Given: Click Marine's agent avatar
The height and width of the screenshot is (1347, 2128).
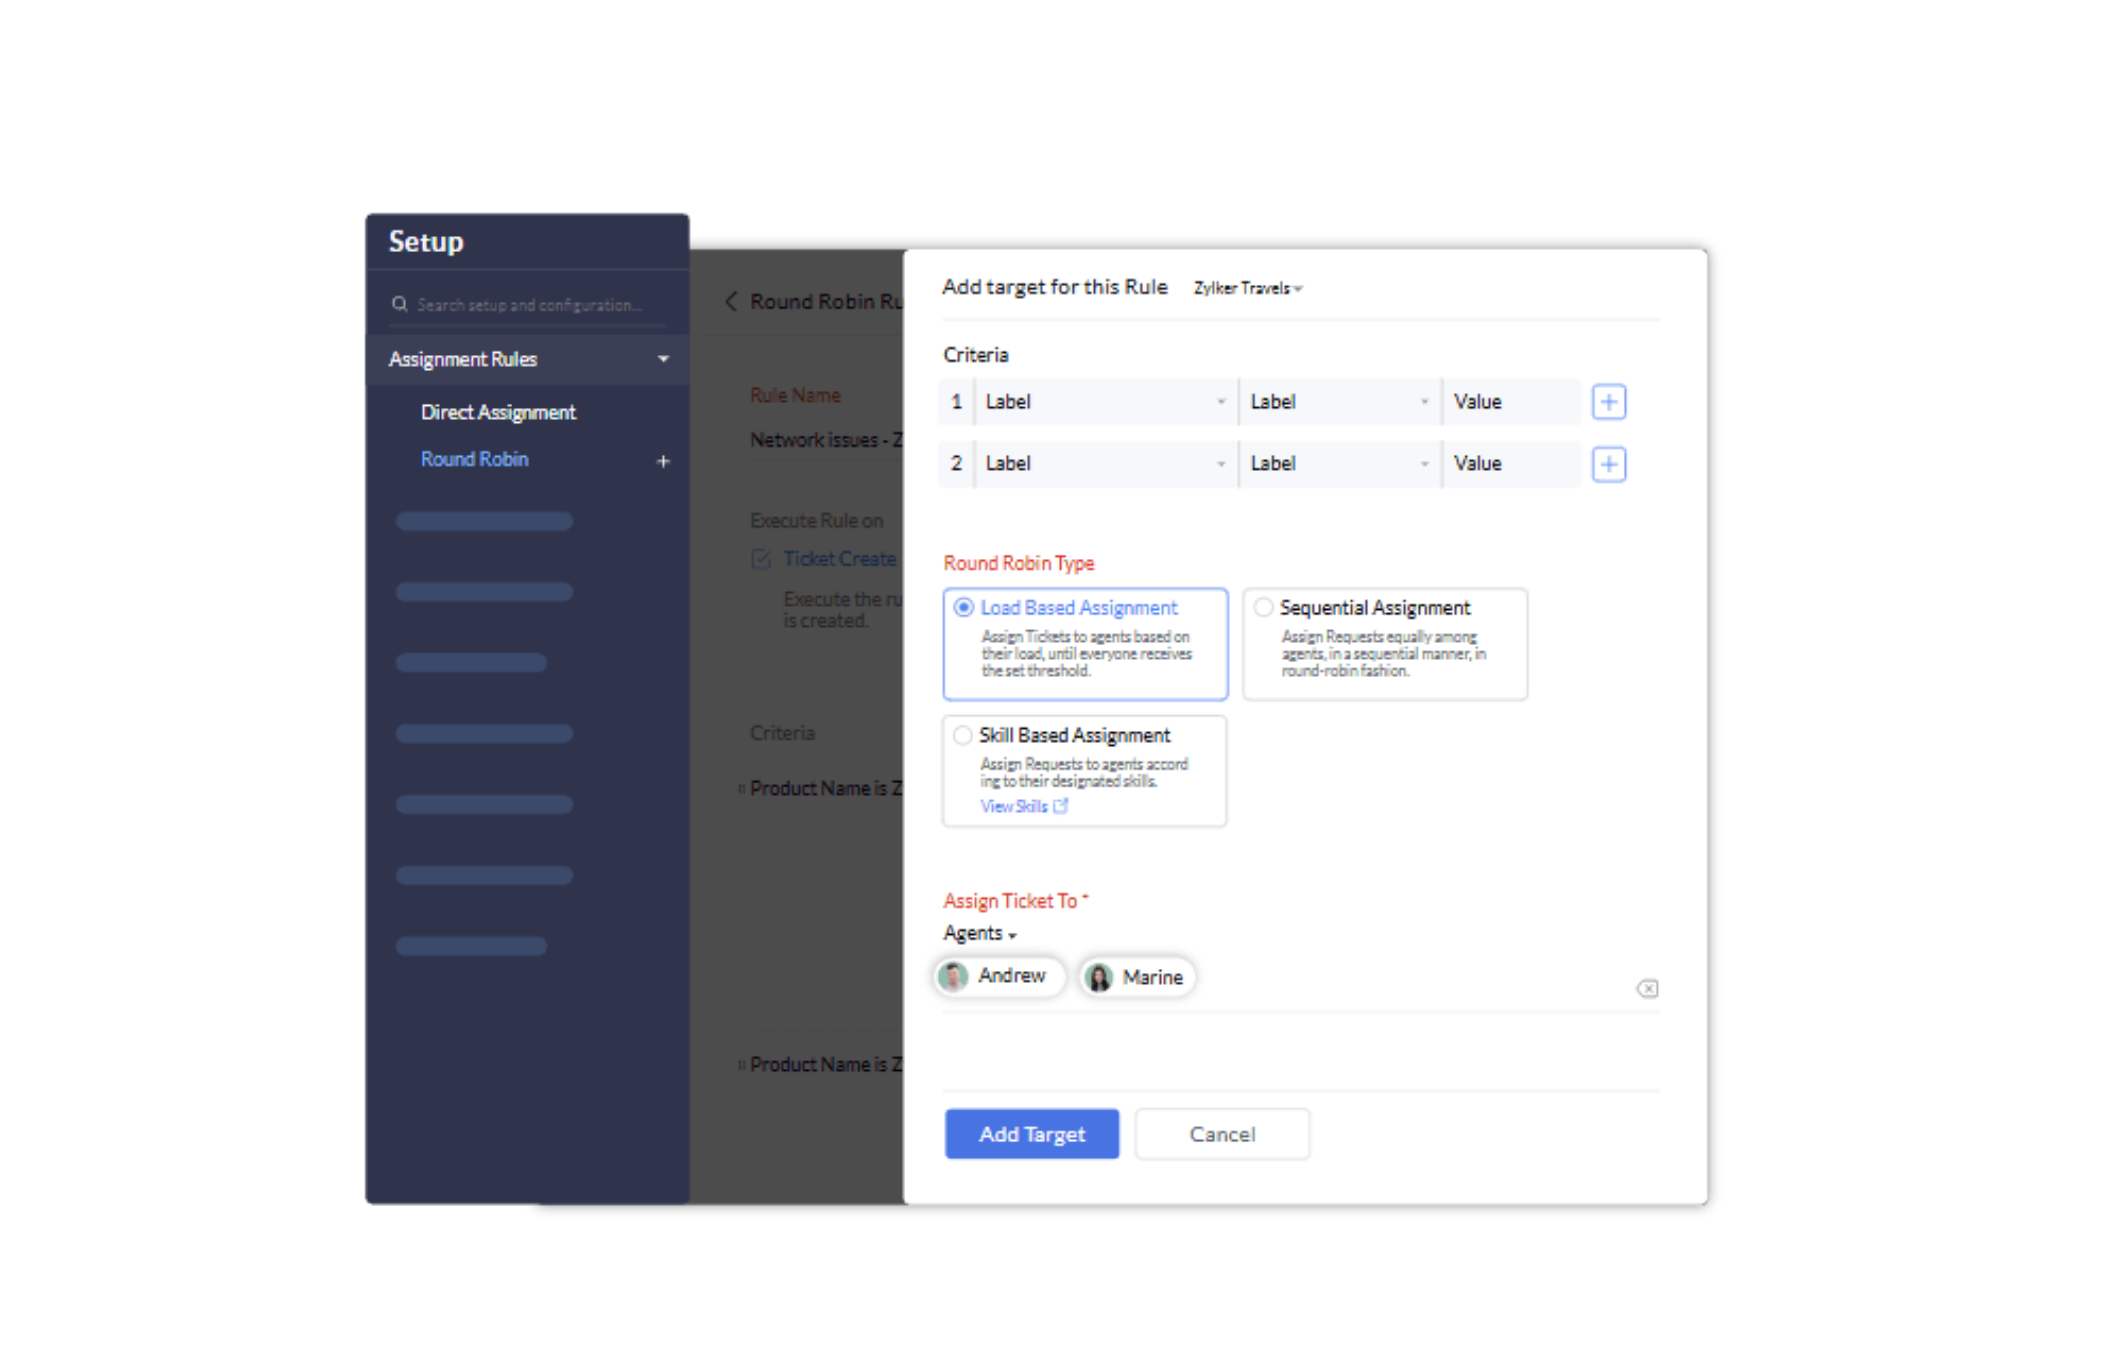Looking at the screenshot, I should click(x=1099, y=977).
